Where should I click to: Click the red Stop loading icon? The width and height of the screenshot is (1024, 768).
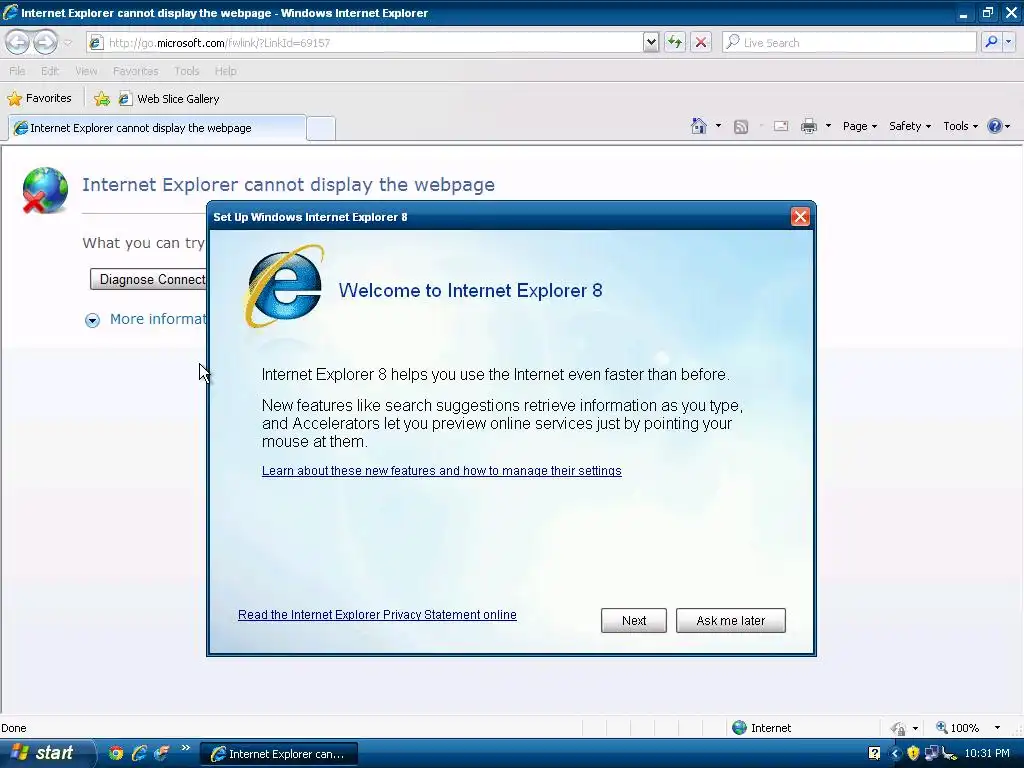click(x=701, y=42)
